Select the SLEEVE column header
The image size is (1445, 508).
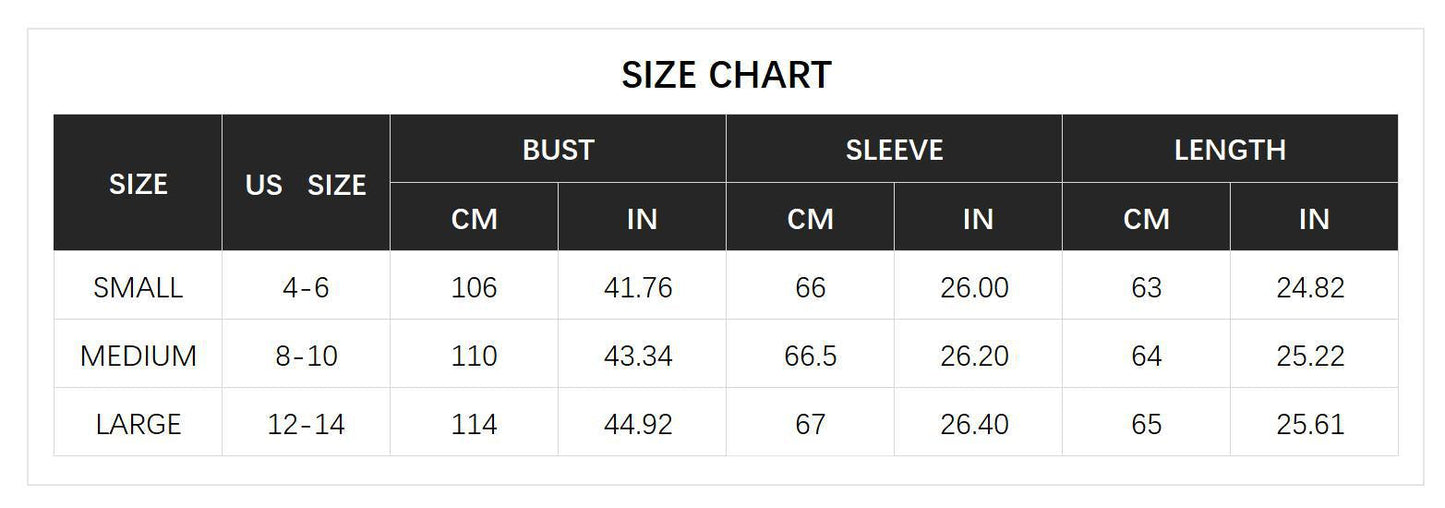tap(894, 150)
